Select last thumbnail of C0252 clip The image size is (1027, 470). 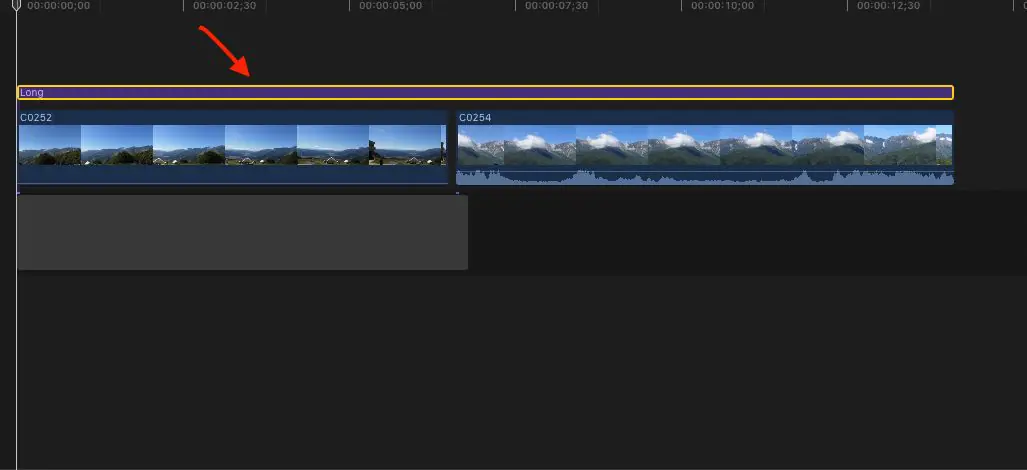406,145
